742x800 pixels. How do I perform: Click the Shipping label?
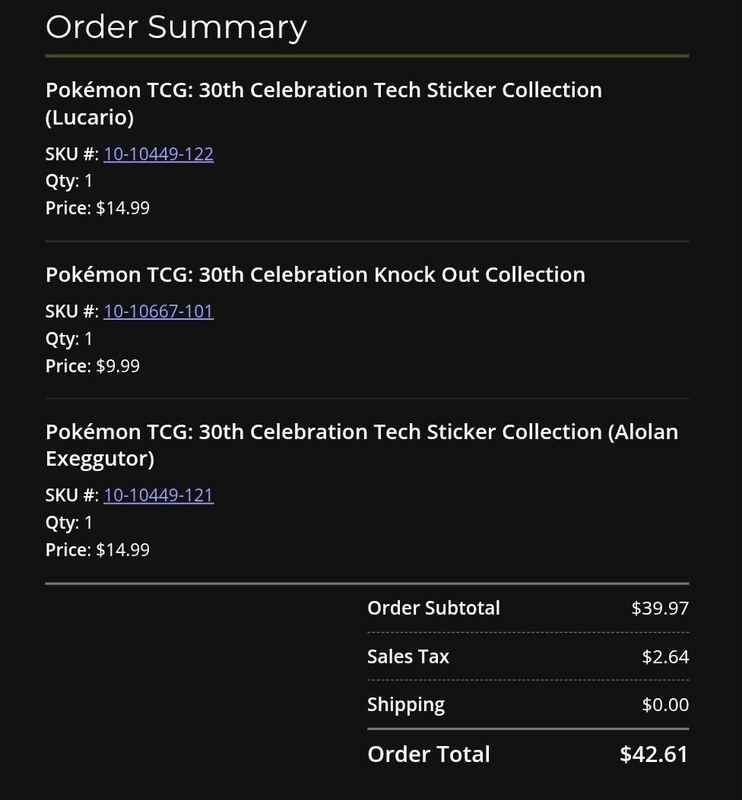(x=406, y=705)
